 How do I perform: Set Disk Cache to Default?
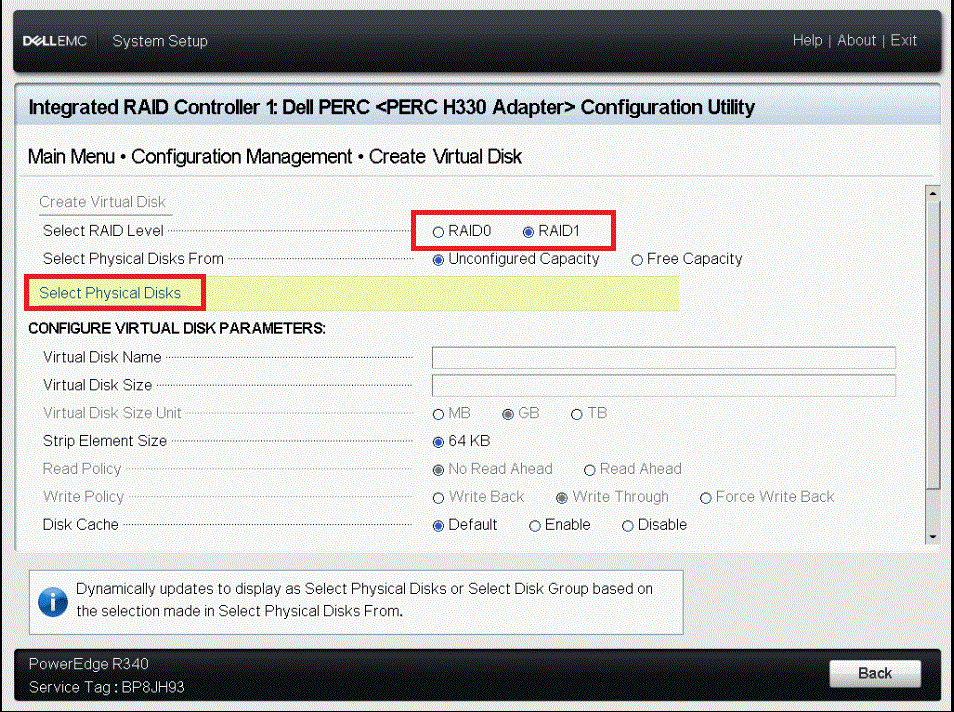tap(438, 526)
